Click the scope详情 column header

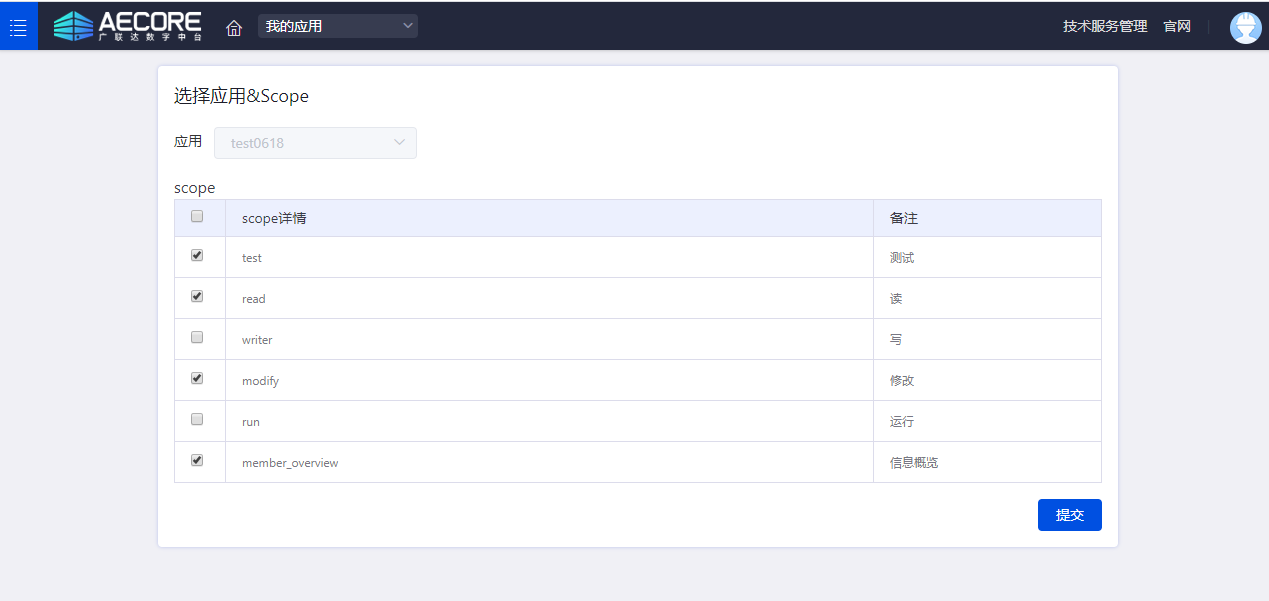274,218
